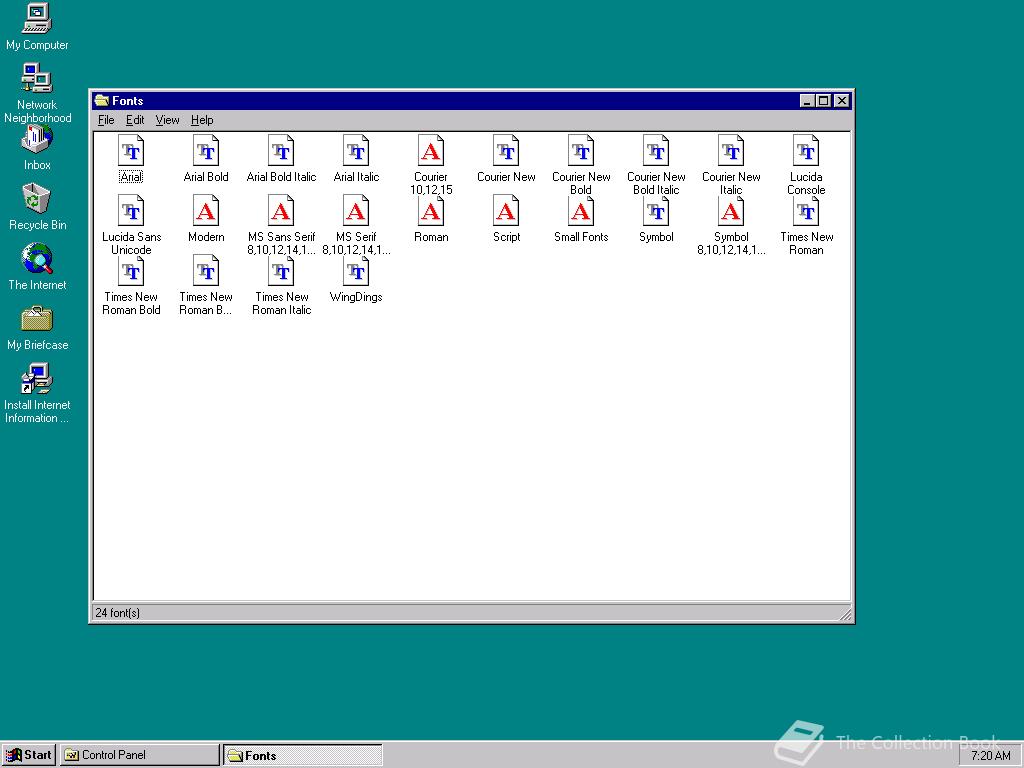Open the Help menu
The width and height of the screenshot is (1024, 768).
point(202,120)
